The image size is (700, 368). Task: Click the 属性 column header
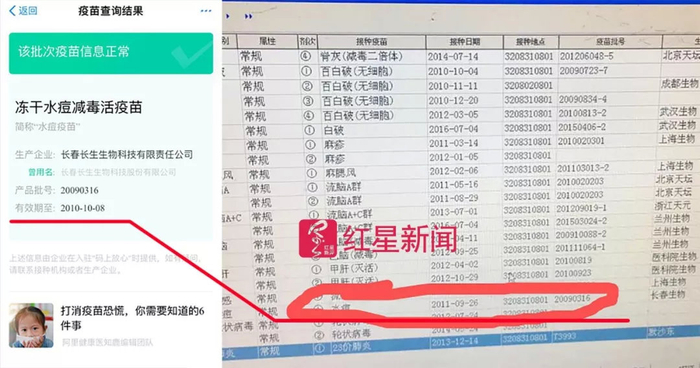[267, 42]
